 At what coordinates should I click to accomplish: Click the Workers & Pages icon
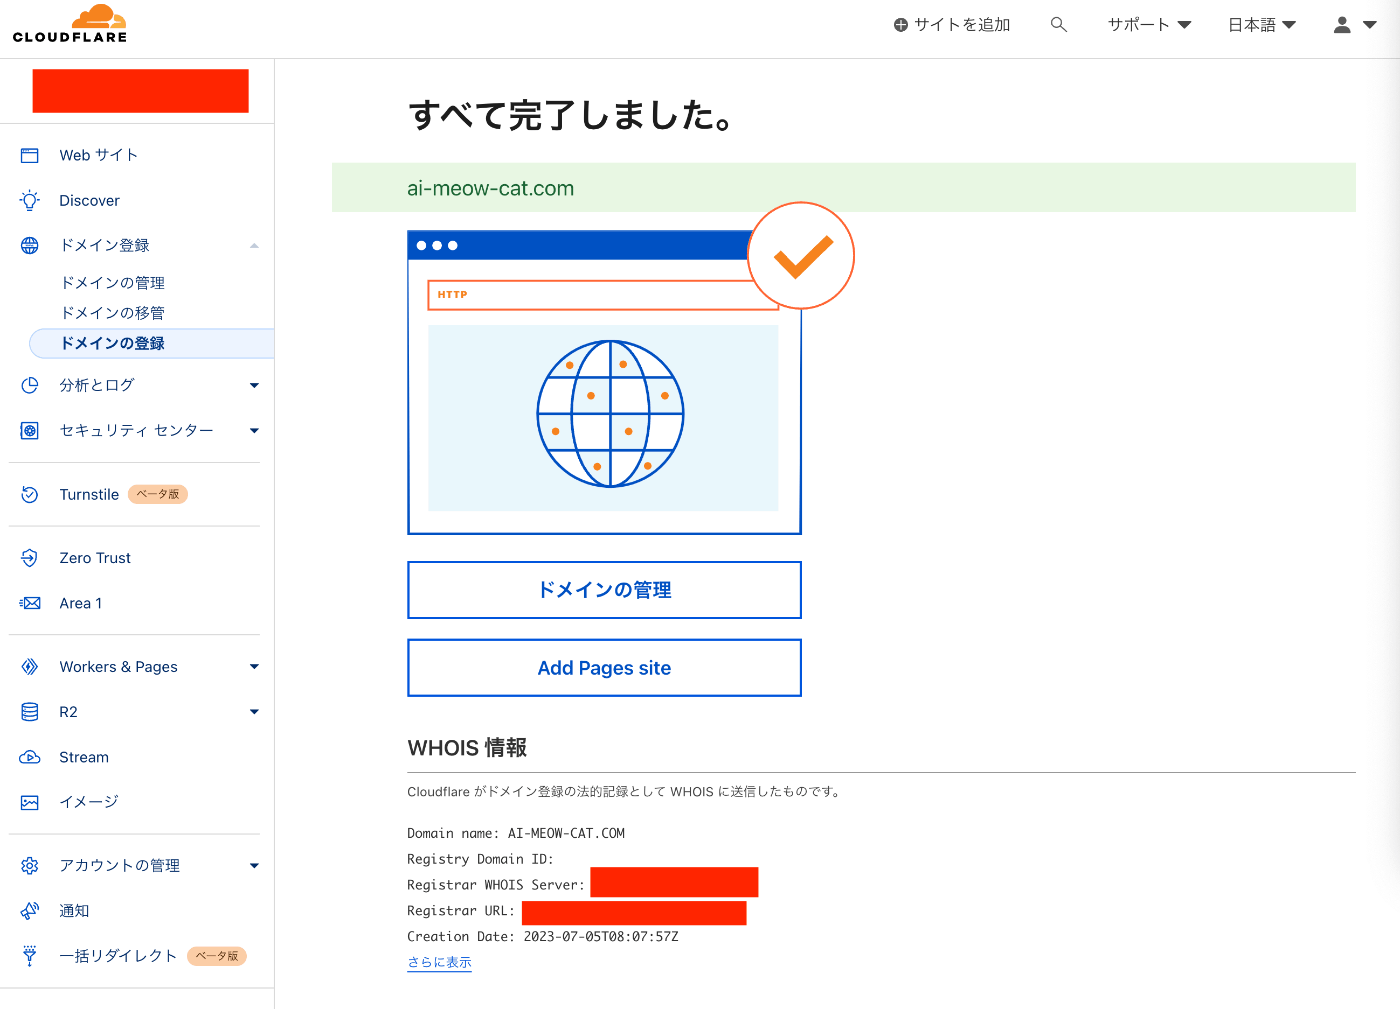click(30, 667)
